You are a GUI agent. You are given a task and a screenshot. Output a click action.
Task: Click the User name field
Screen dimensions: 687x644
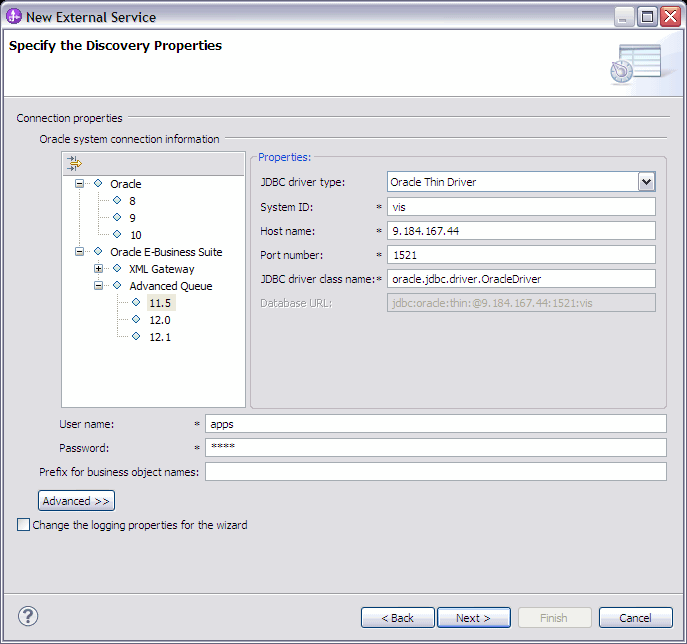tap(436, 424)
